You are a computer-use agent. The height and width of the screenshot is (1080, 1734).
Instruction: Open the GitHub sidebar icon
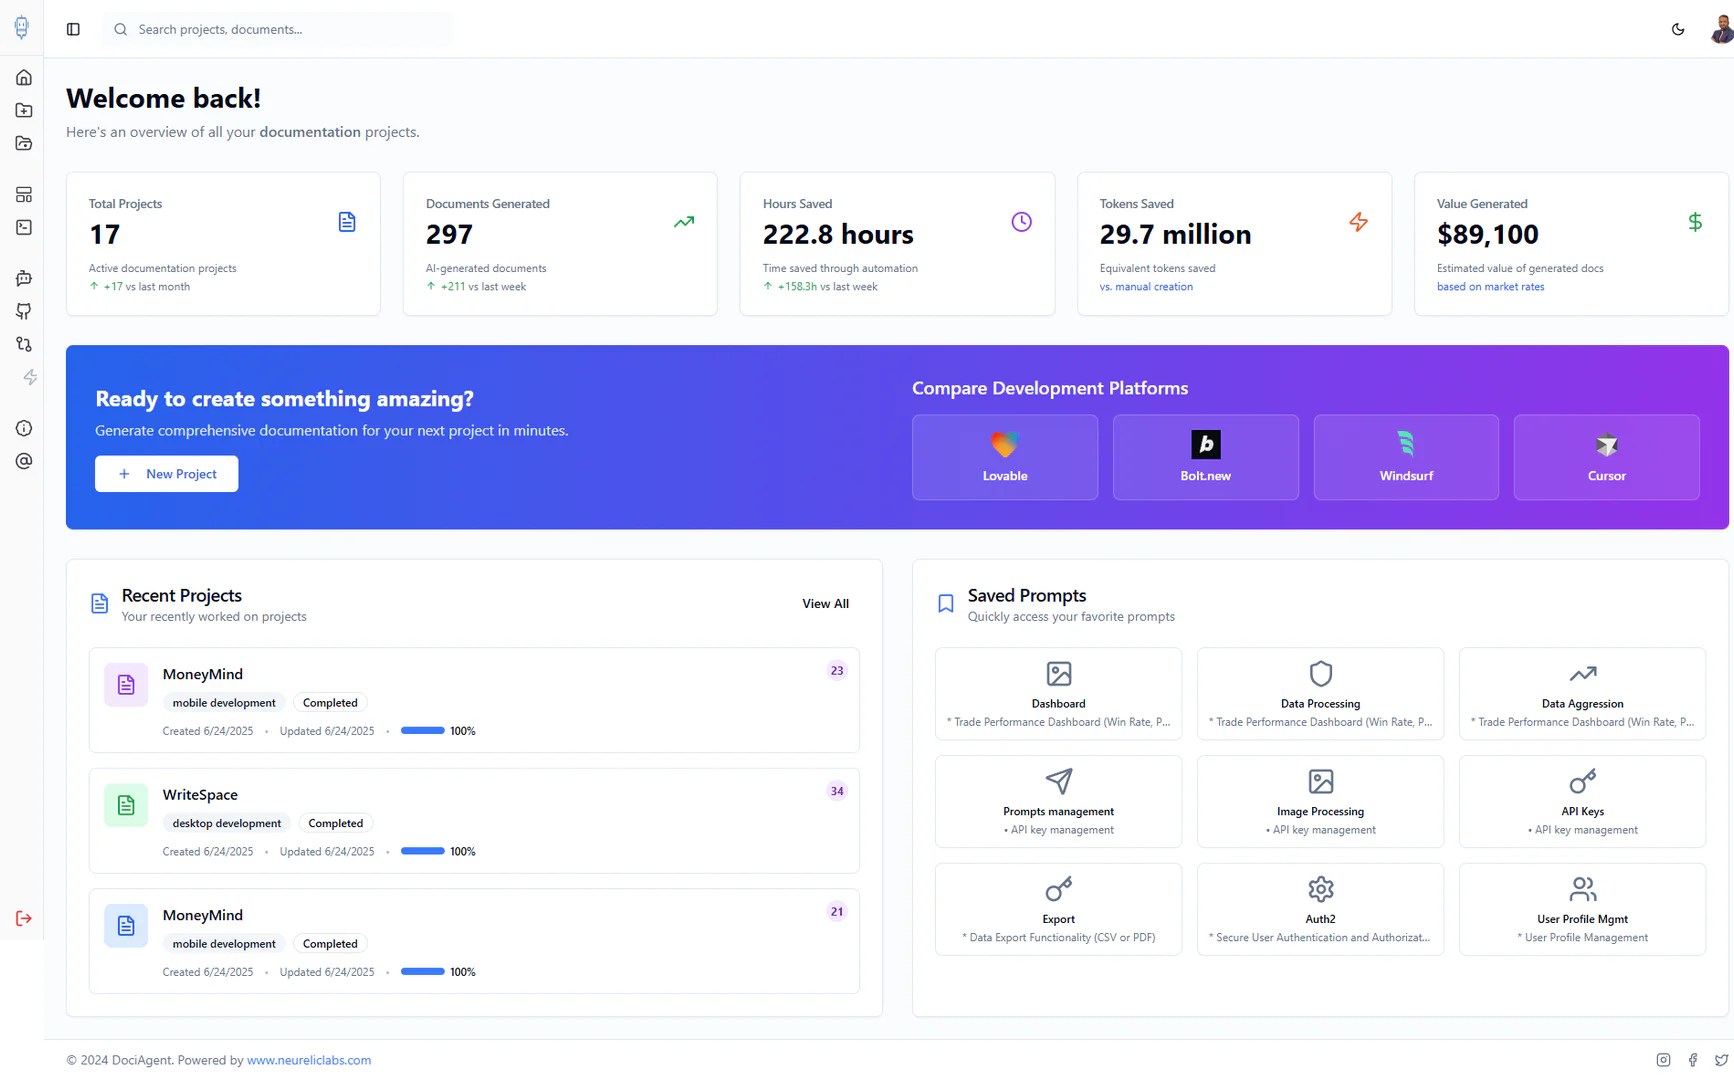click(23, 311)
